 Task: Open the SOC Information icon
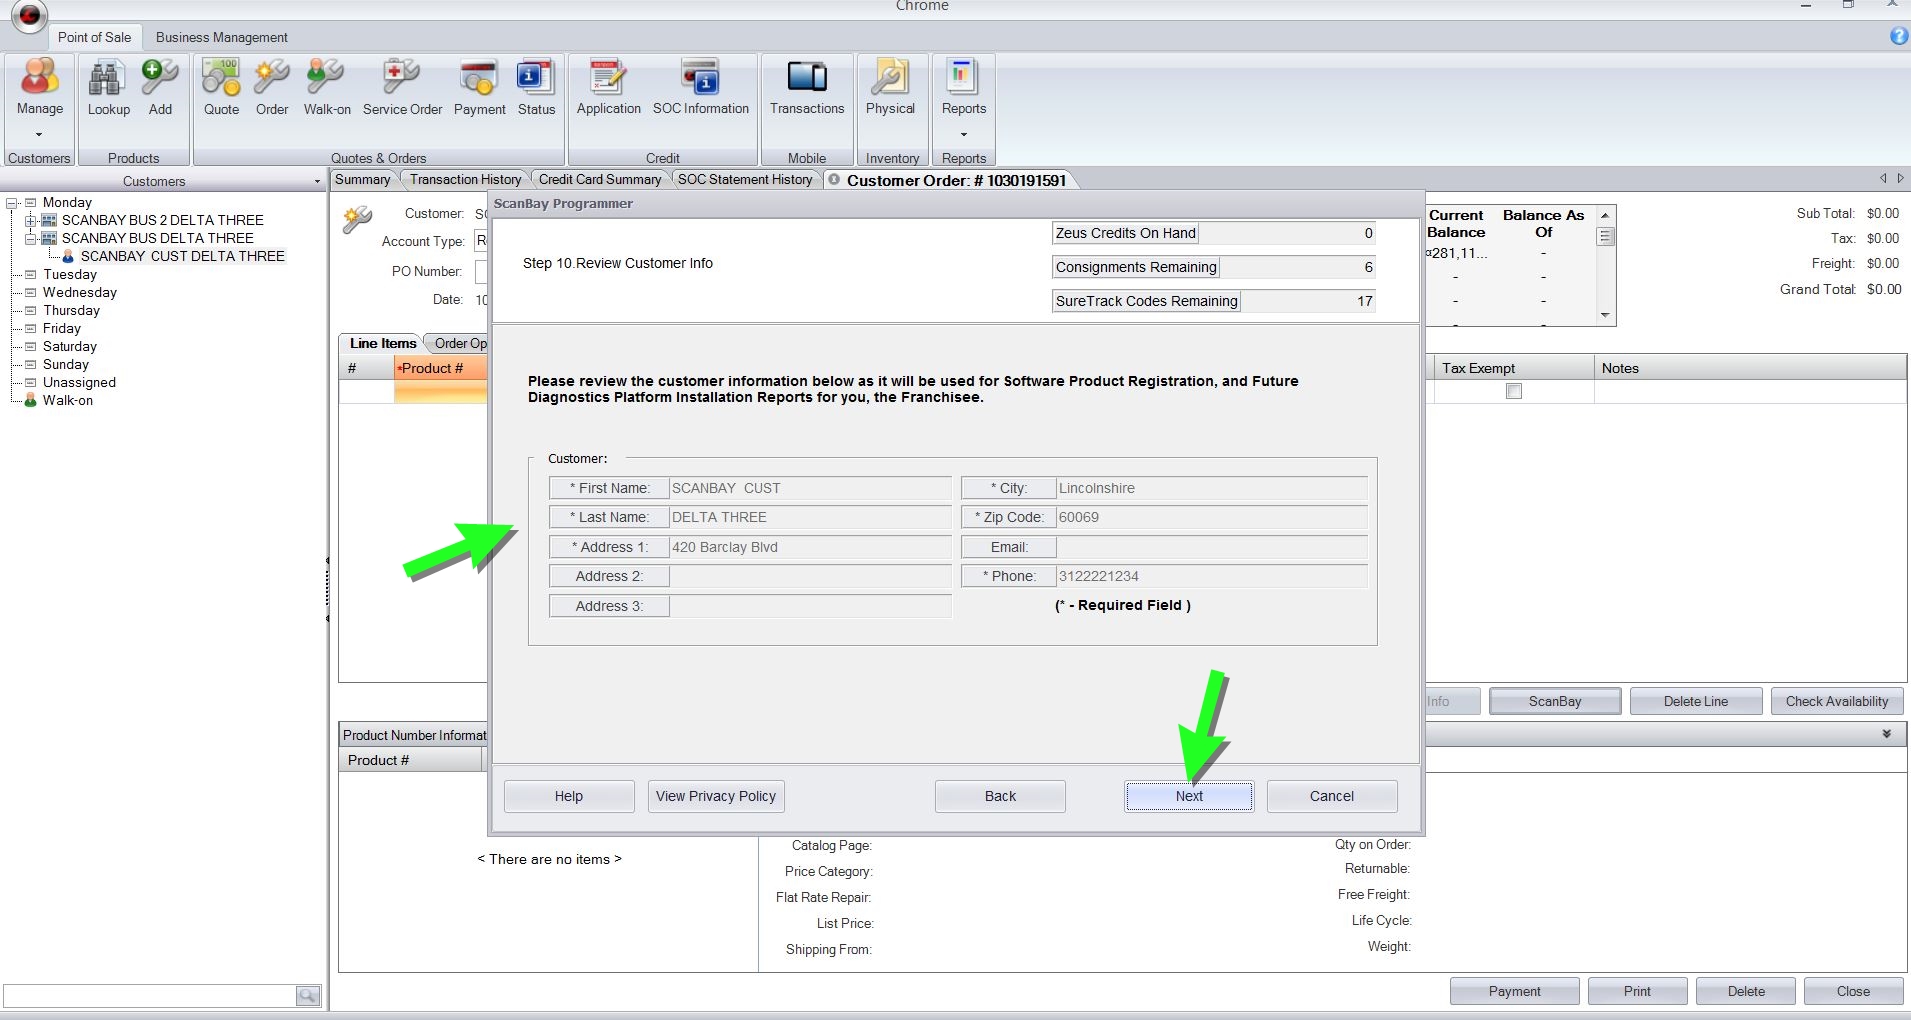(700, 79)
